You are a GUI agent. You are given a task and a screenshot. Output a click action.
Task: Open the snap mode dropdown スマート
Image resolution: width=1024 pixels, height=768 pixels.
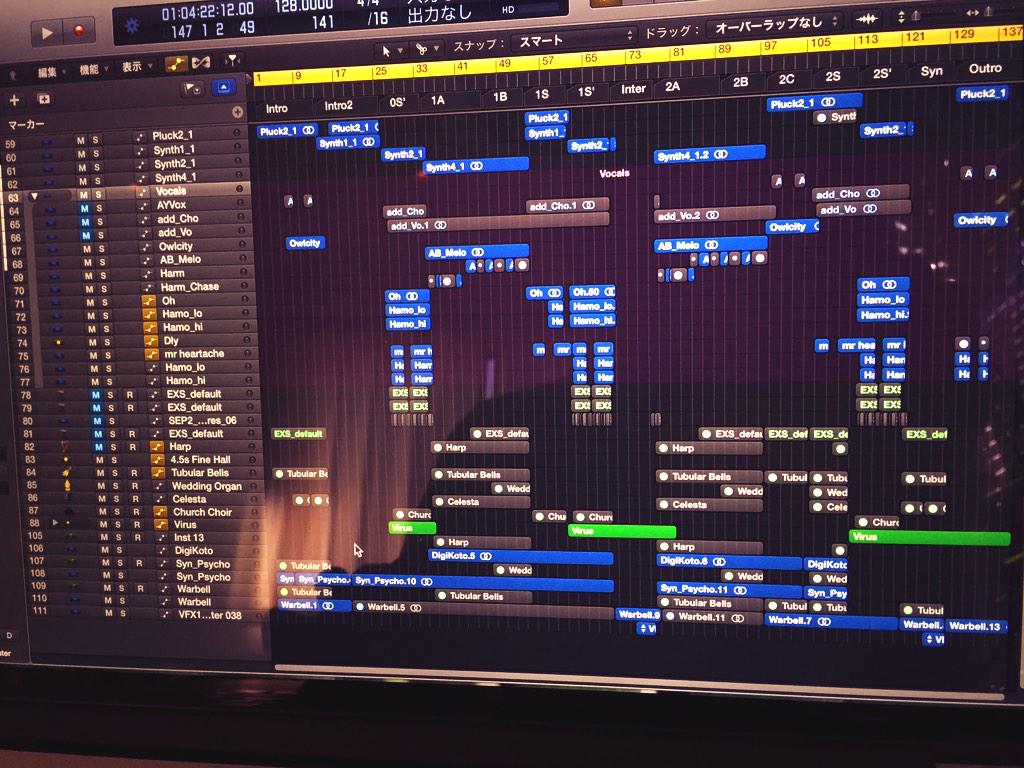coord(575,39)
